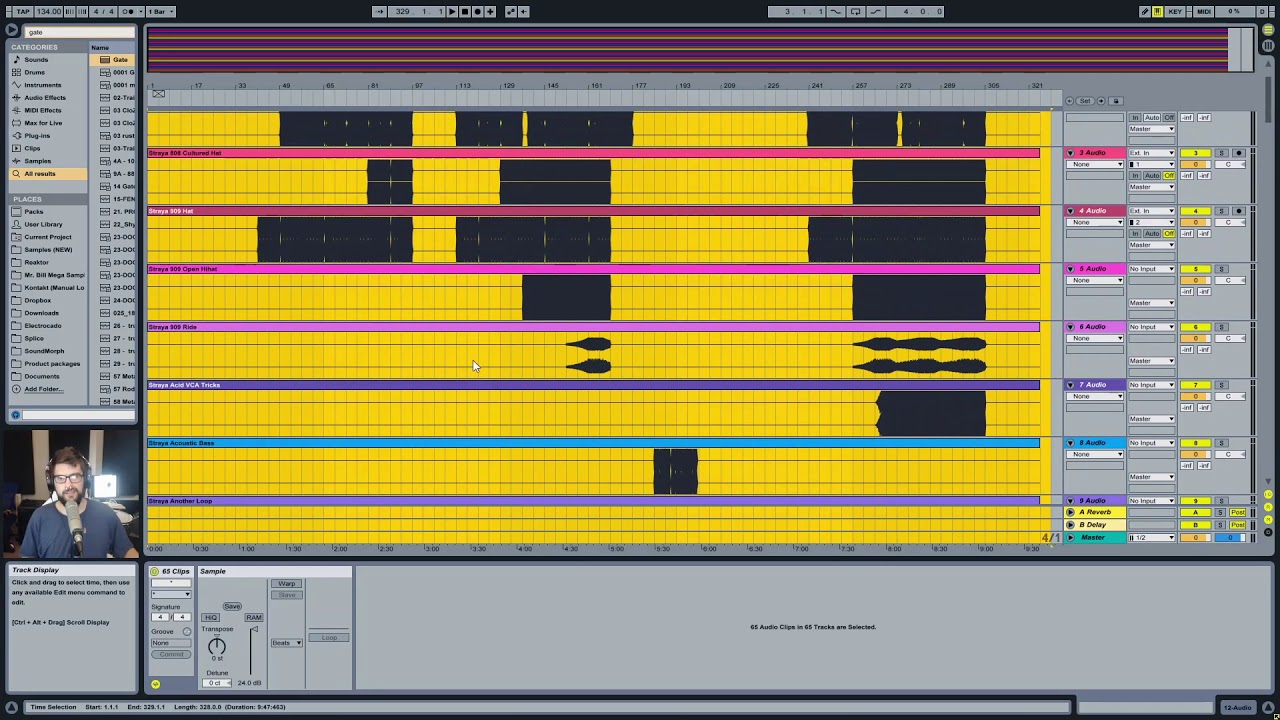1280x720 pixels.
Task: Jump to previous locator arrow
Action: 1070,101
